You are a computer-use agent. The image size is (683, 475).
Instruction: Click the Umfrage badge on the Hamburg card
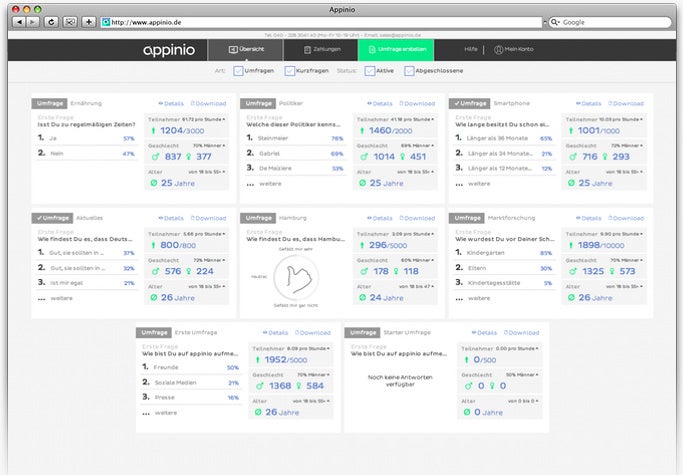[x=258, y=218]
